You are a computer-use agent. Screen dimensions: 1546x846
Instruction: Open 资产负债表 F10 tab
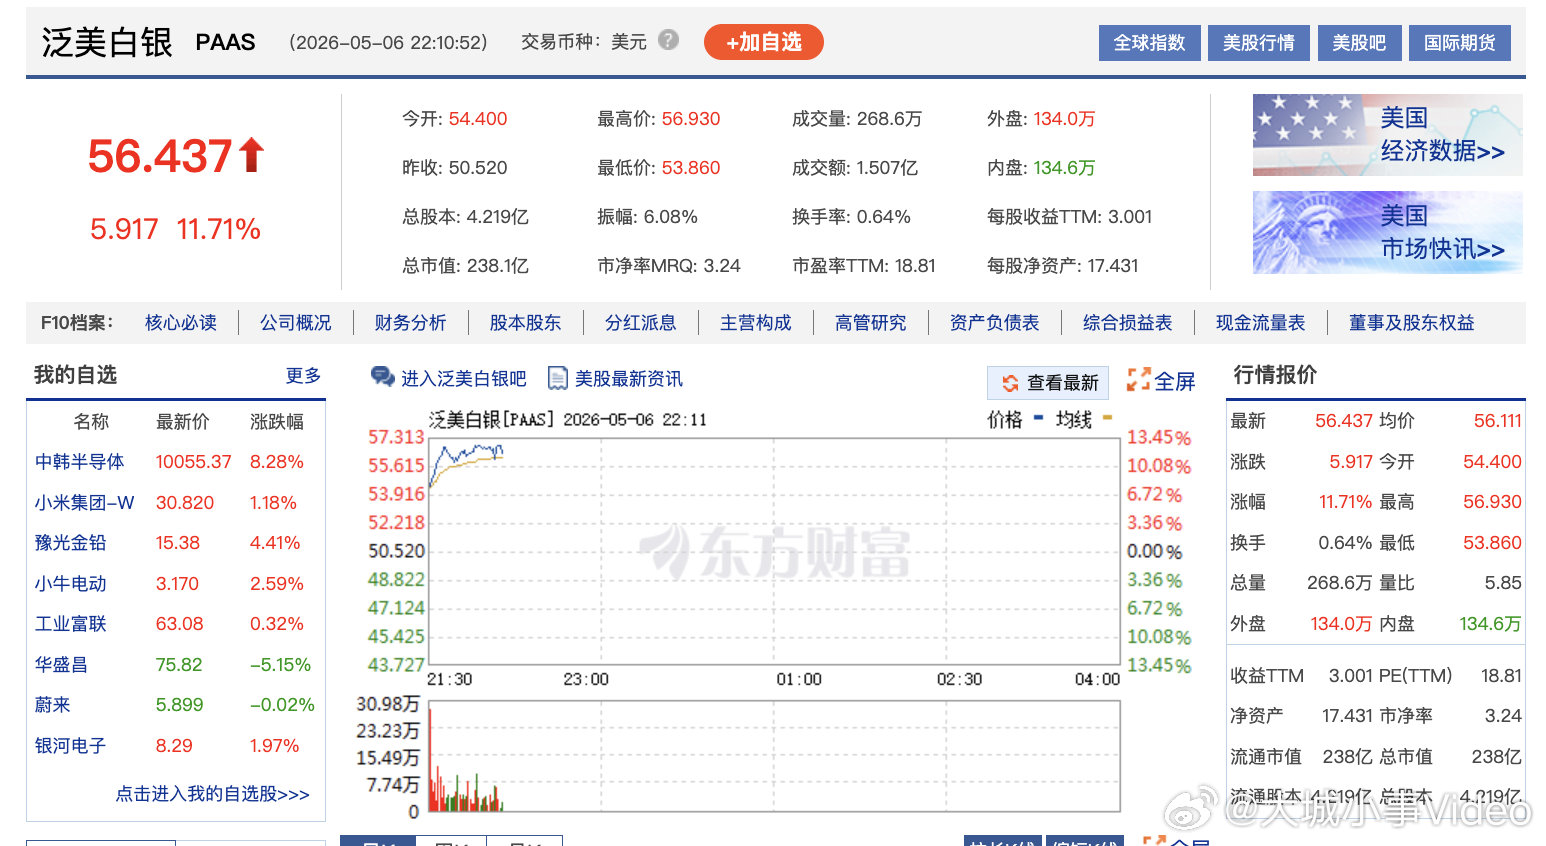(995, 323)
